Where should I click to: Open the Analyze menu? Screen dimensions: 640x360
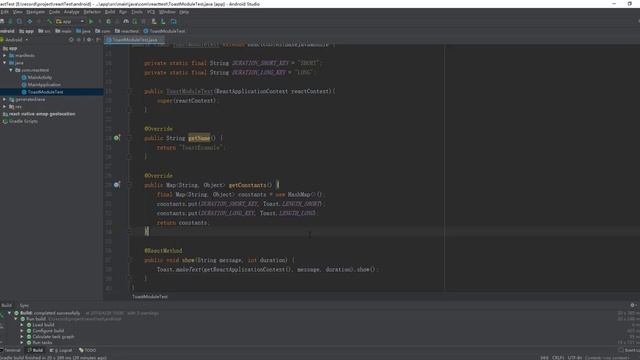point(72,12)
